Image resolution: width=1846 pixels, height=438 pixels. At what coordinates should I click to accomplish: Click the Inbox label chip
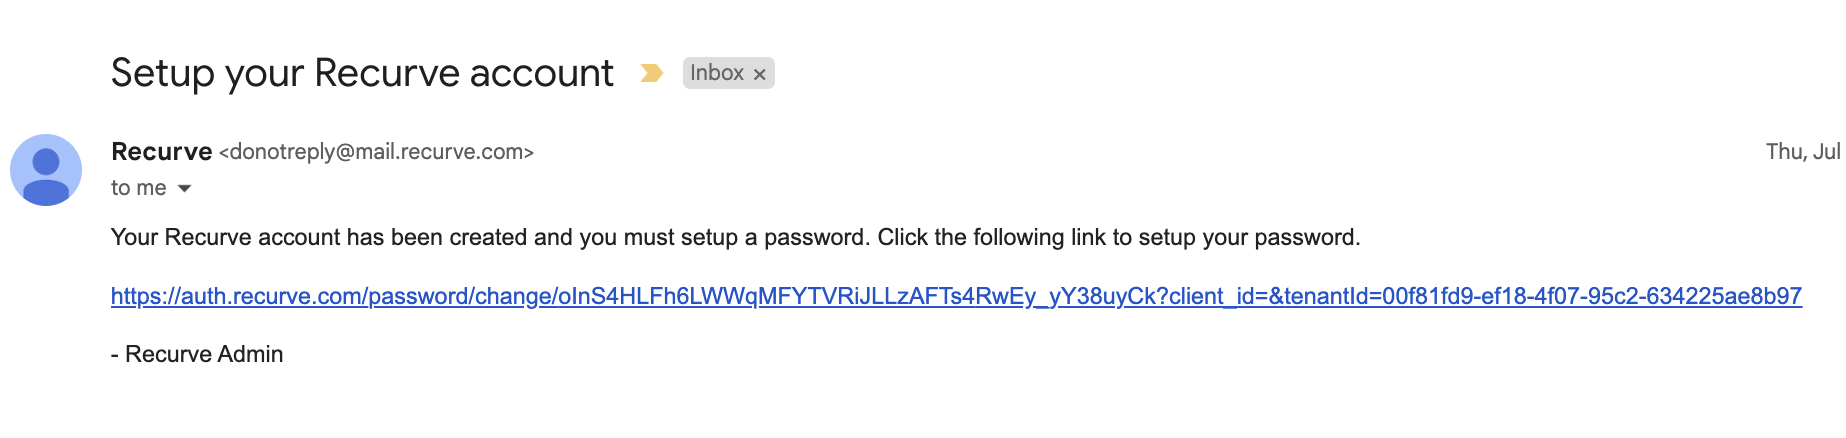728,73
